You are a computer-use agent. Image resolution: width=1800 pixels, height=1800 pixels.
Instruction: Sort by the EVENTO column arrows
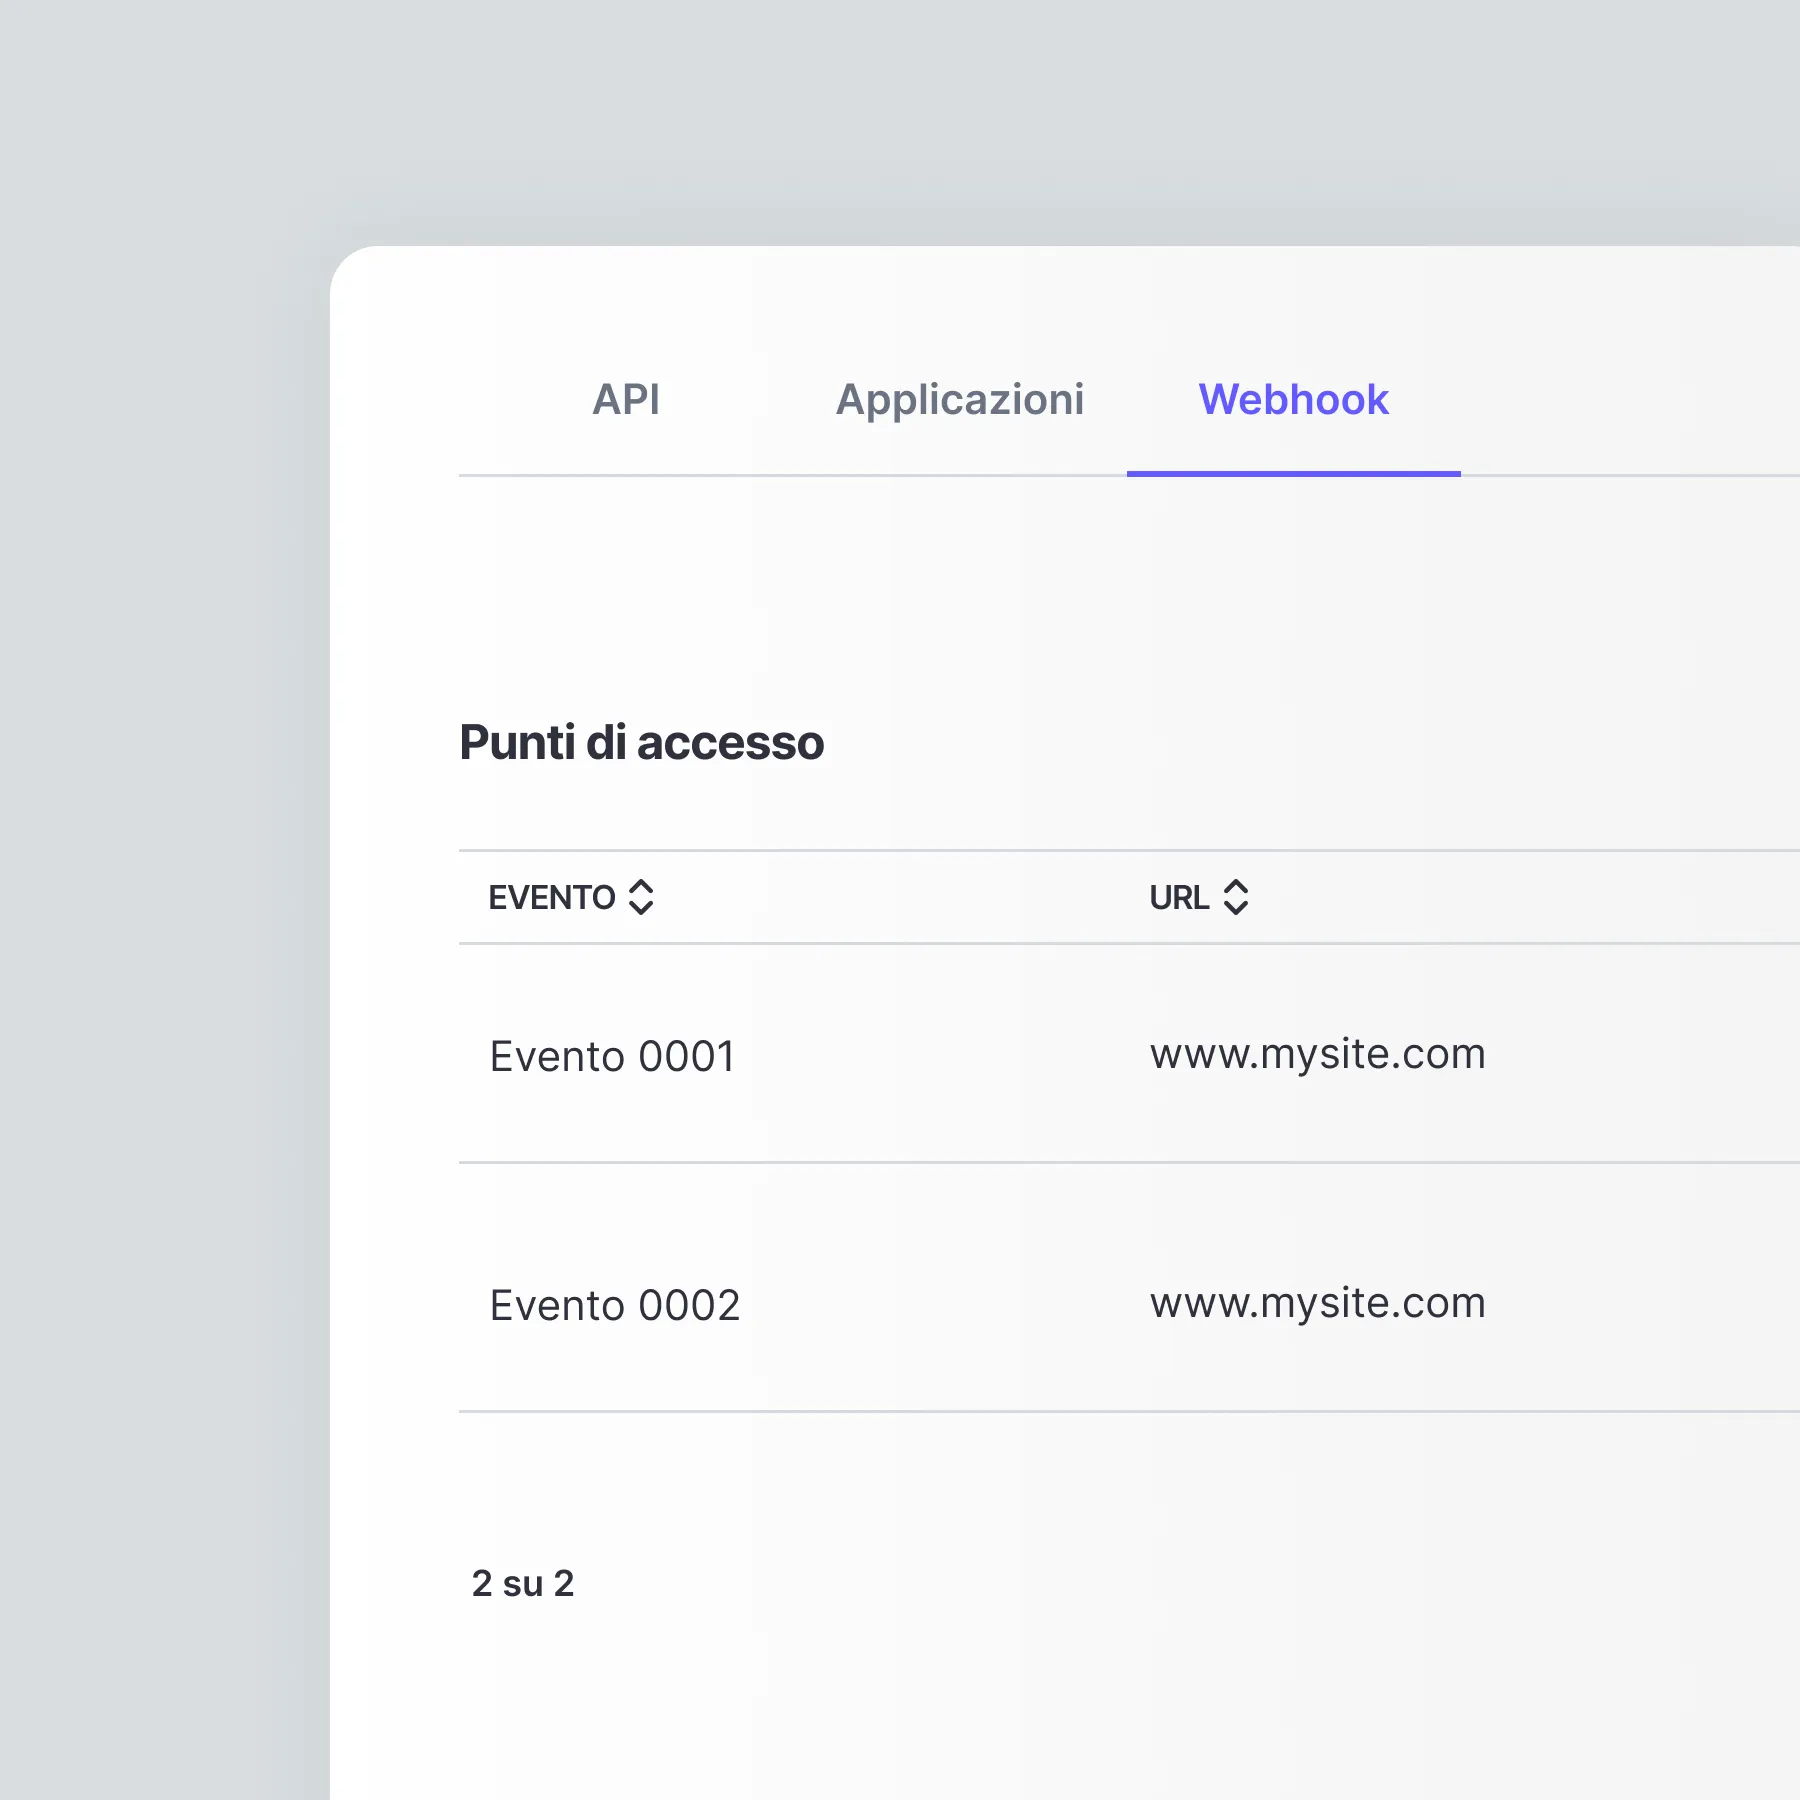tap(641, 897)
